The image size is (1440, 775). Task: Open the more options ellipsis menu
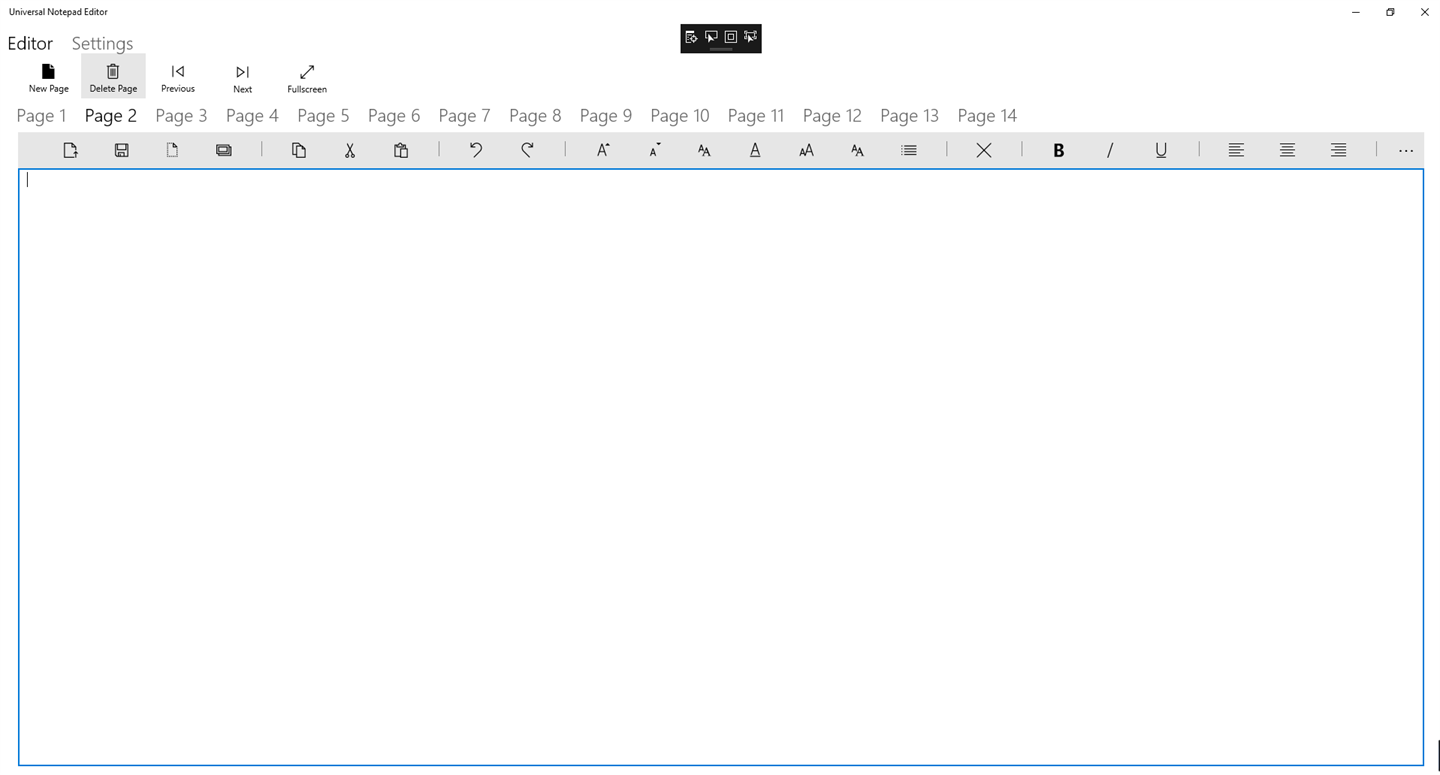pos(1406,151)
